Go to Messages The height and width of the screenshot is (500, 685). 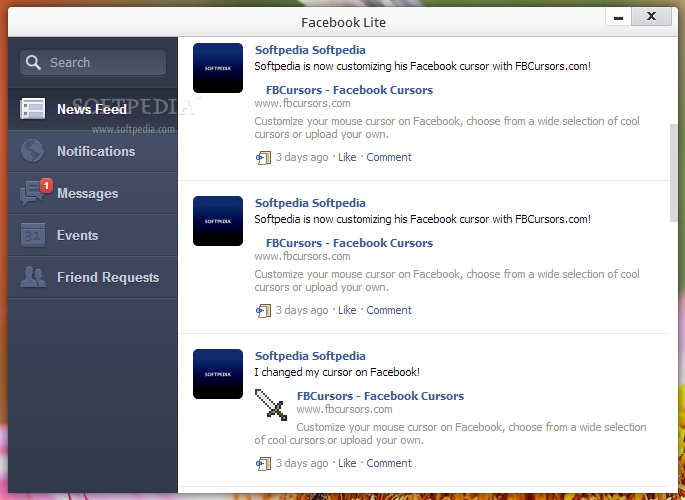click(x=93, y=193)
